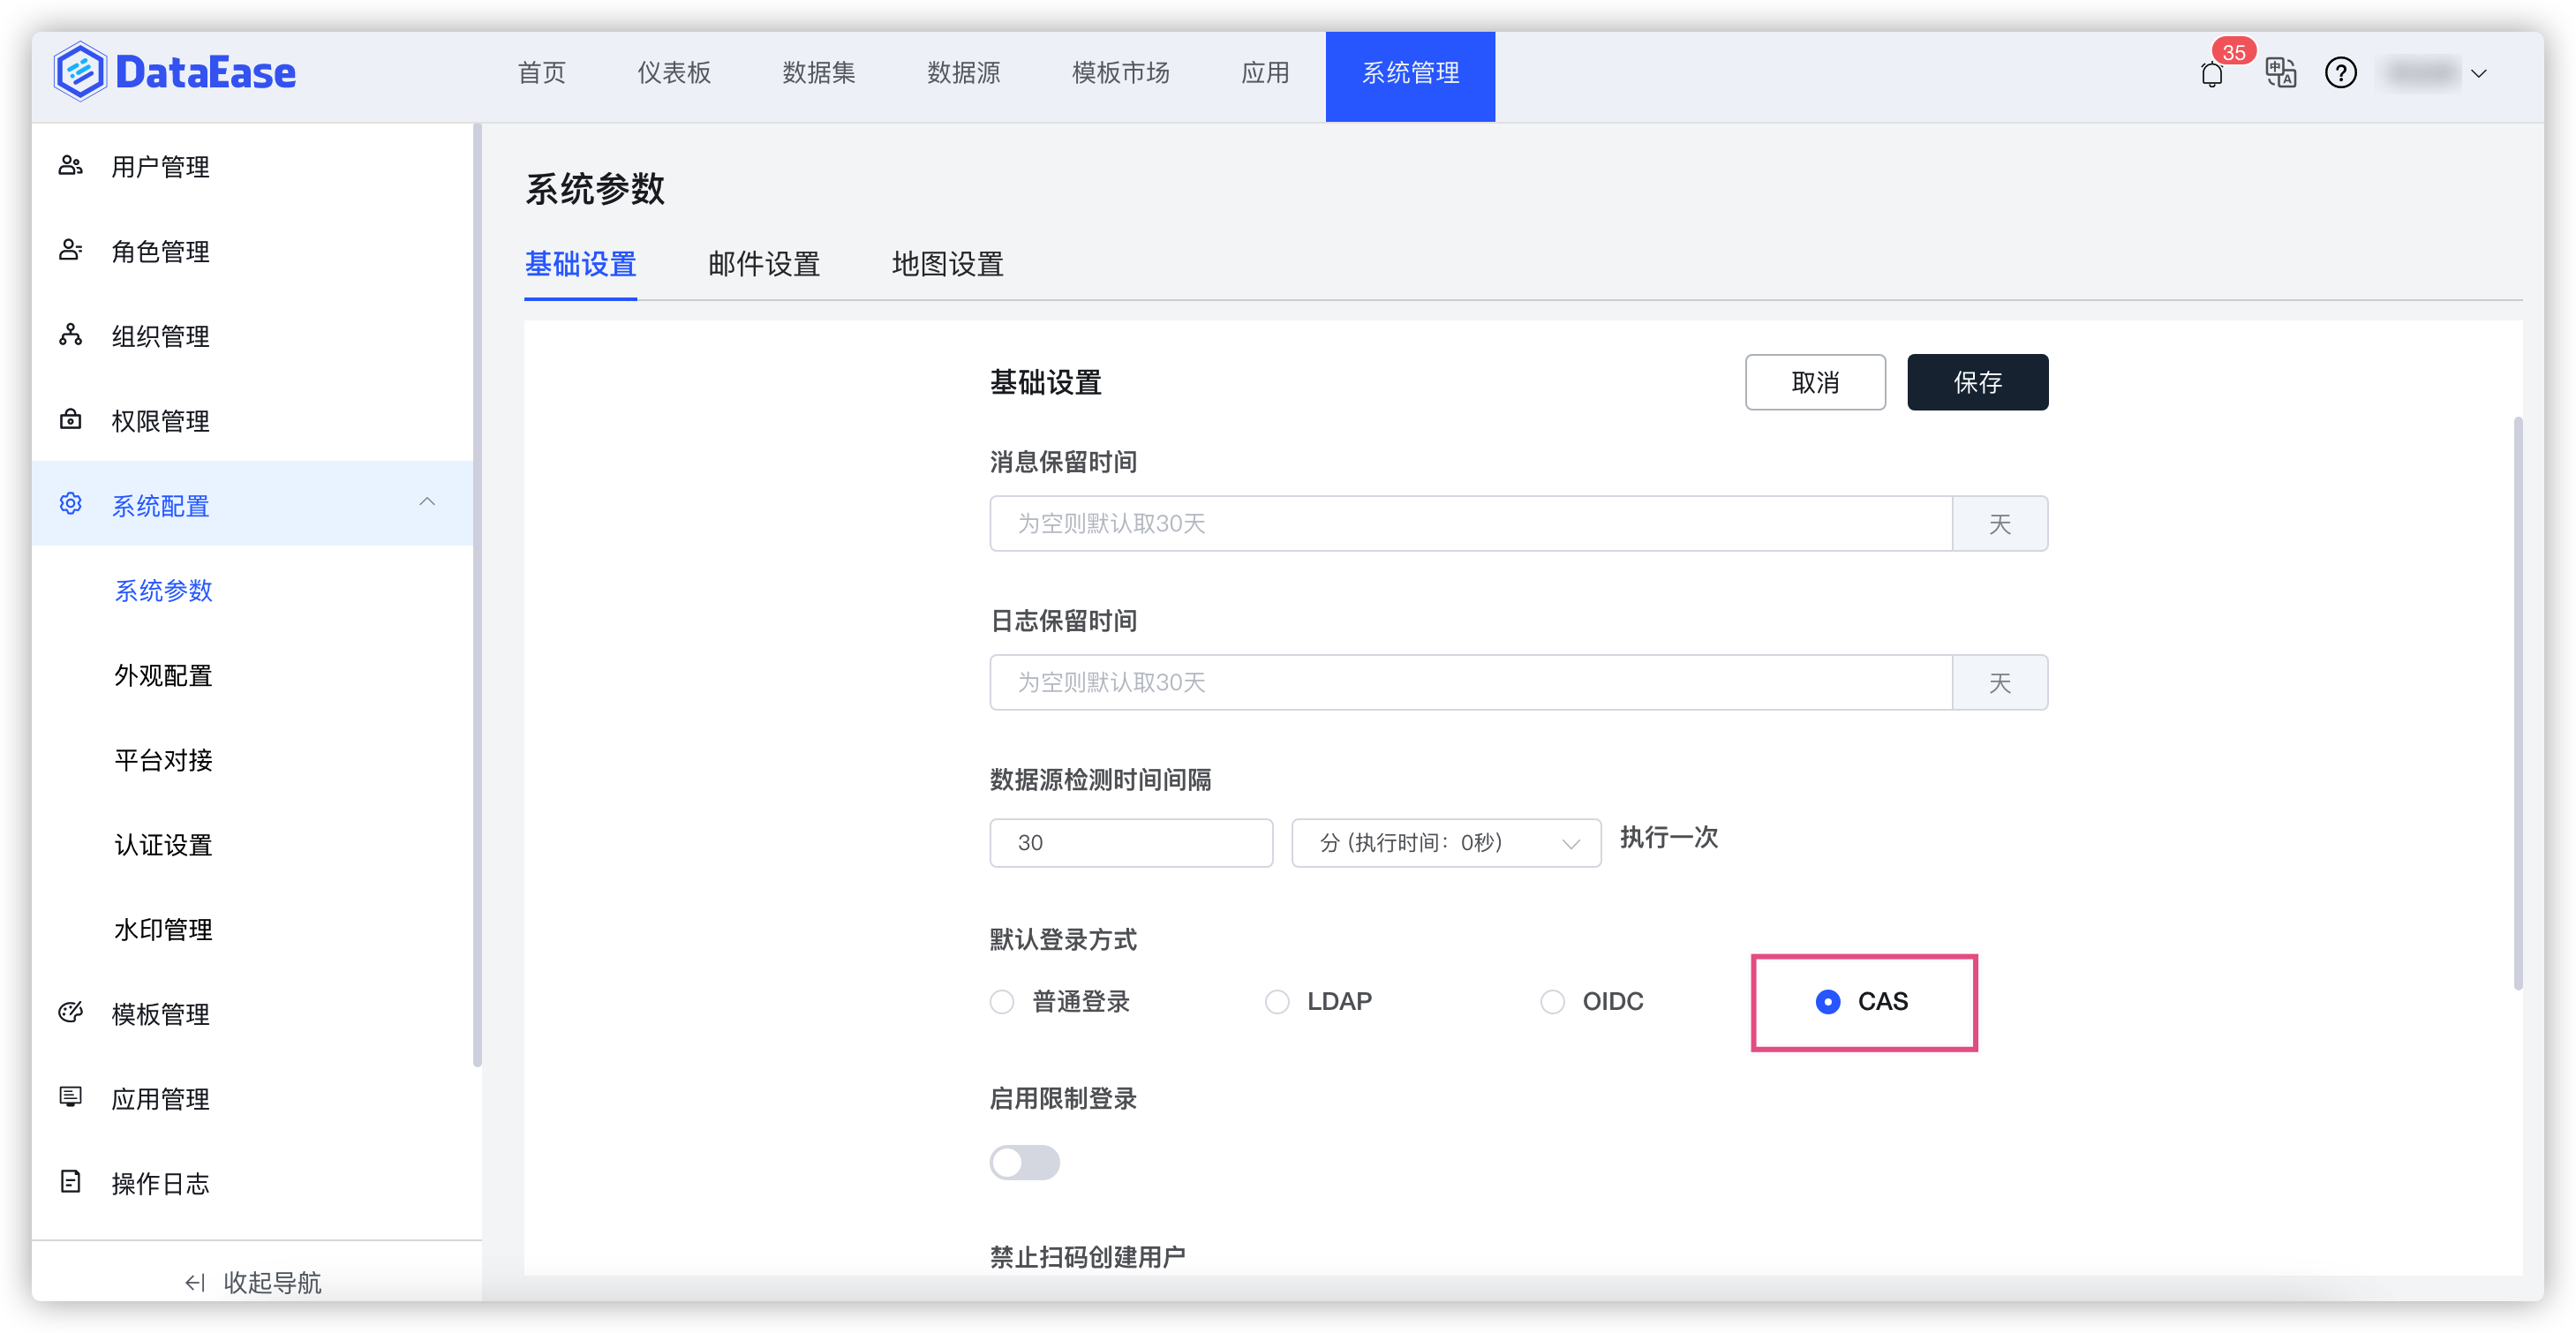
Task: Enable the 启用限制登录 toggle switch
Action: tap(1025, 1162)
